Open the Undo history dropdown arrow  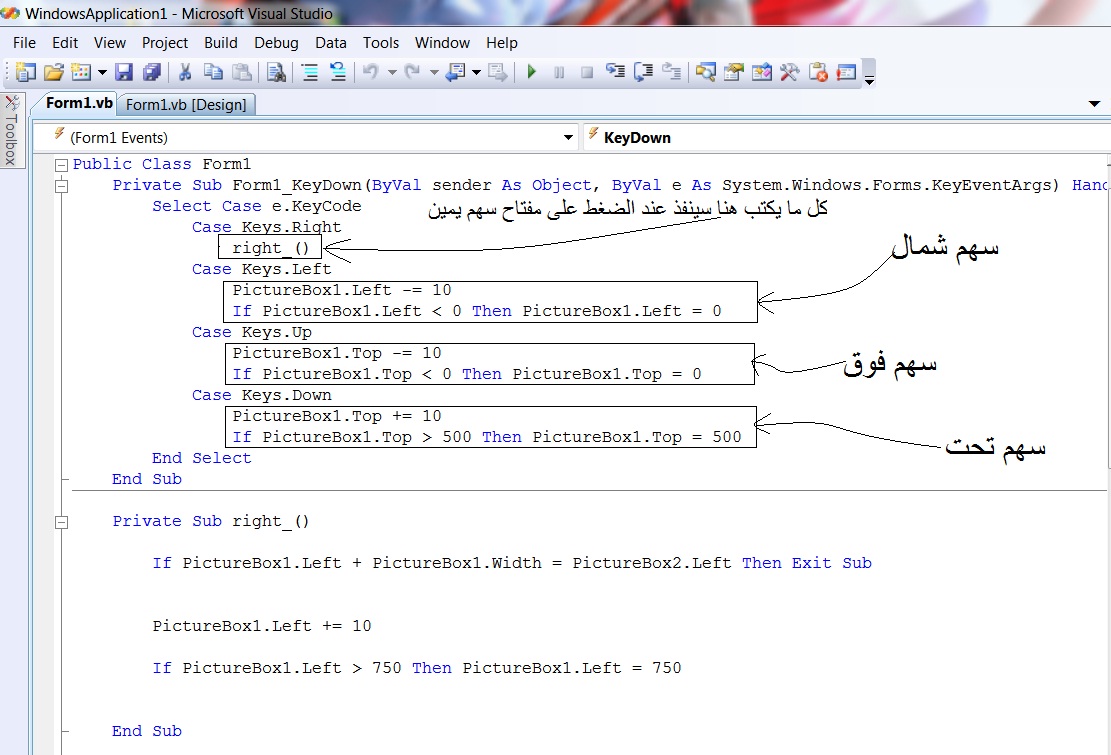pos(391,72)
